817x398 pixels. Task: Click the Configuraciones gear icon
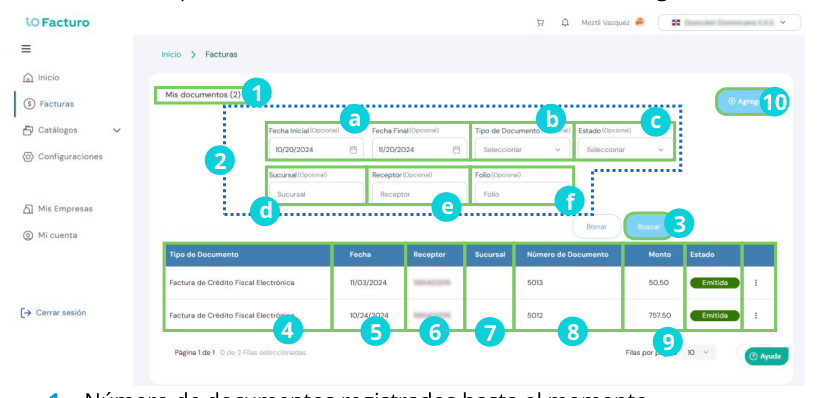[28, 157]
